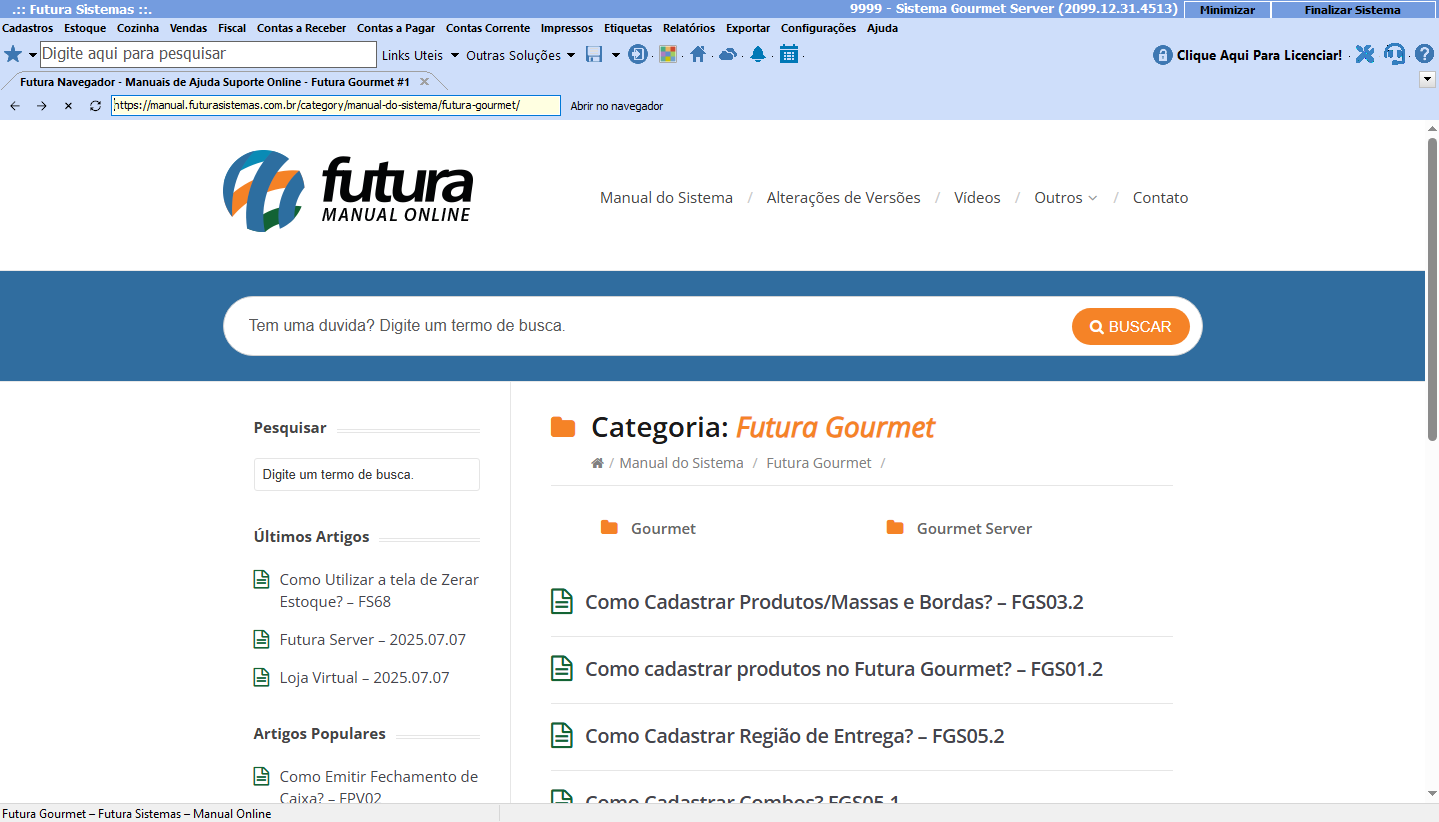
Task: Click the page vertical scrollbar thumb
Action: [1432, 290]
